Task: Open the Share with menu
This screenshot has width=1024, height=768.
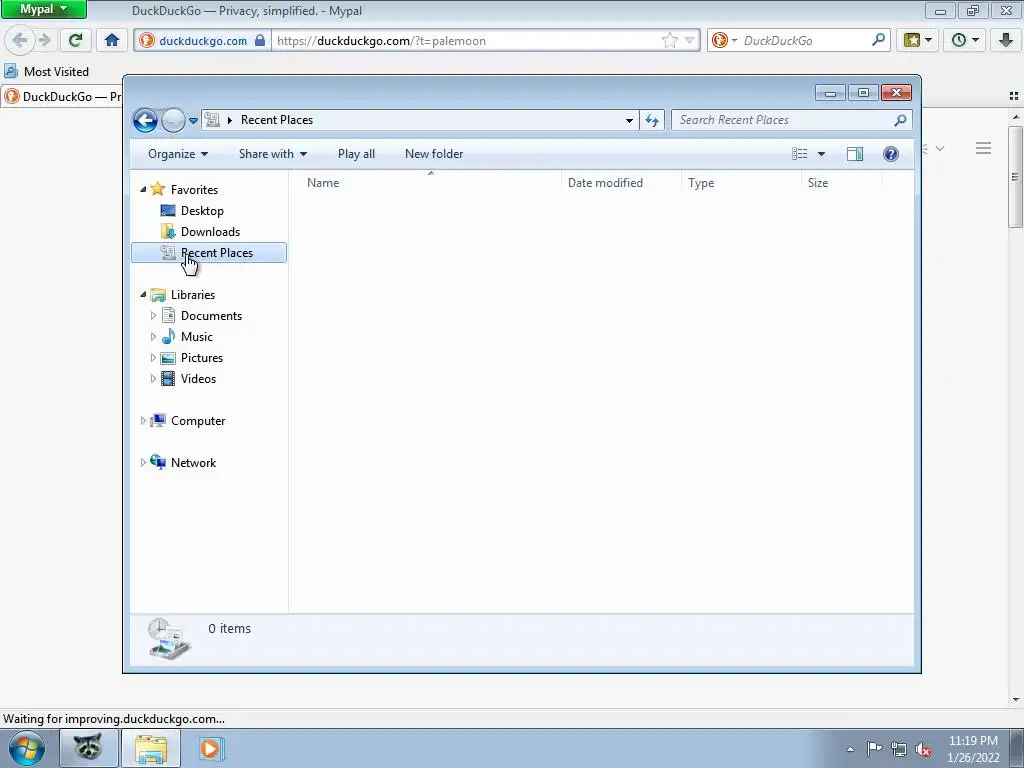Action: click(273, 154)
